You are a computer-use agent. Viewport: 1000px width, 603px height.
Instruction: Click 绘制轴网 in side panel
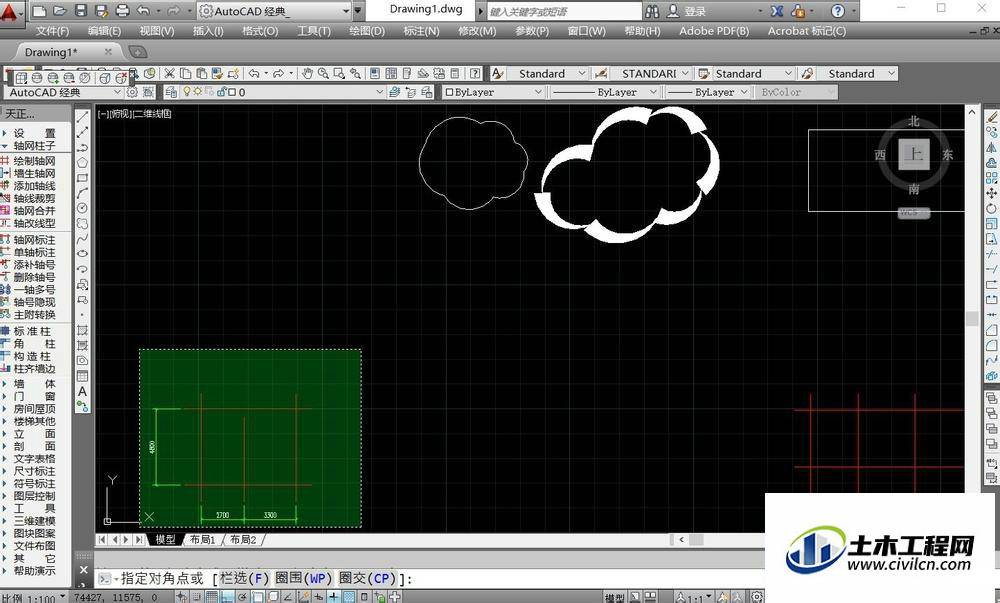pyautogui.click(x=34, y=161)
